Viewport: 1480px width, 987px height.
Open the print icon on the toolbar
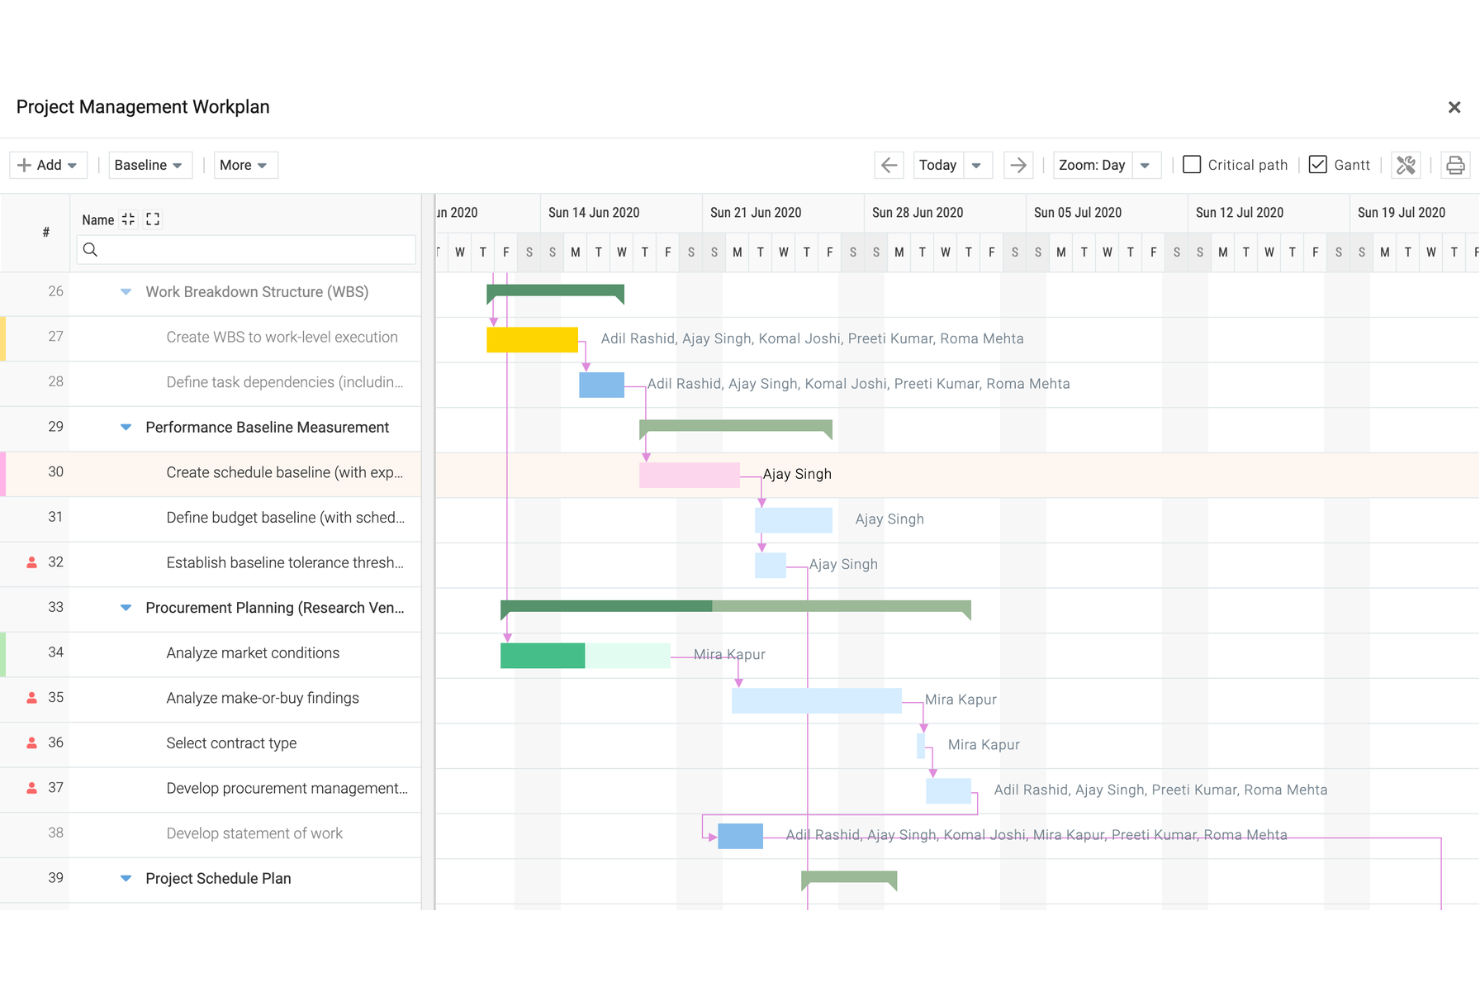point(1455,164)
